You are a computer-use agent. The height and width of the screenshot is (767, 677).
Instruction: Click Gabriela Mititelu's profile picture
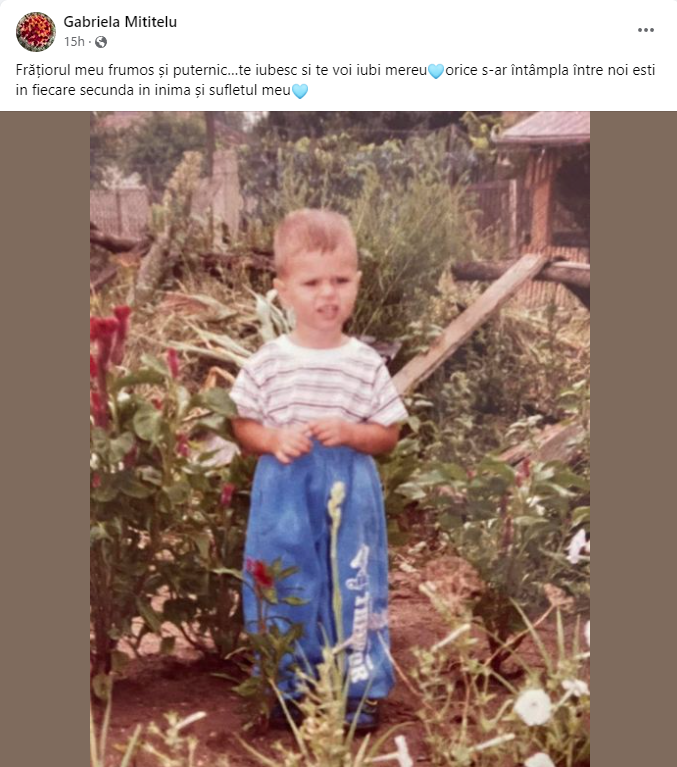(x=35, y=31)
